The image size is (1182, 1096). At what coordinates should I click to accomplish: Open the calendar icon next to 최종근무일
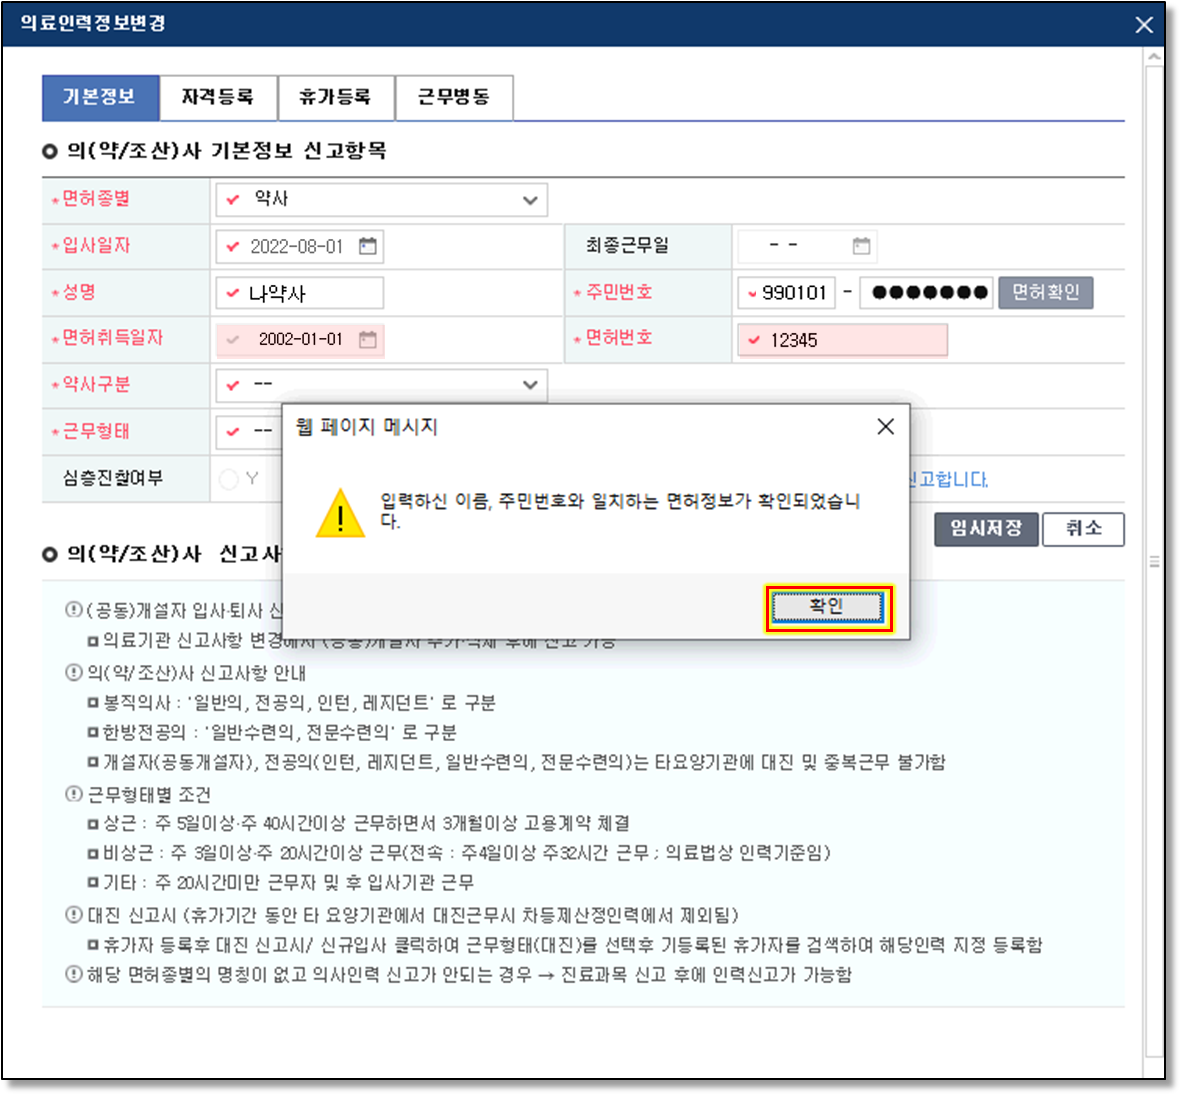pyautogui.click(x=861, y=246)
